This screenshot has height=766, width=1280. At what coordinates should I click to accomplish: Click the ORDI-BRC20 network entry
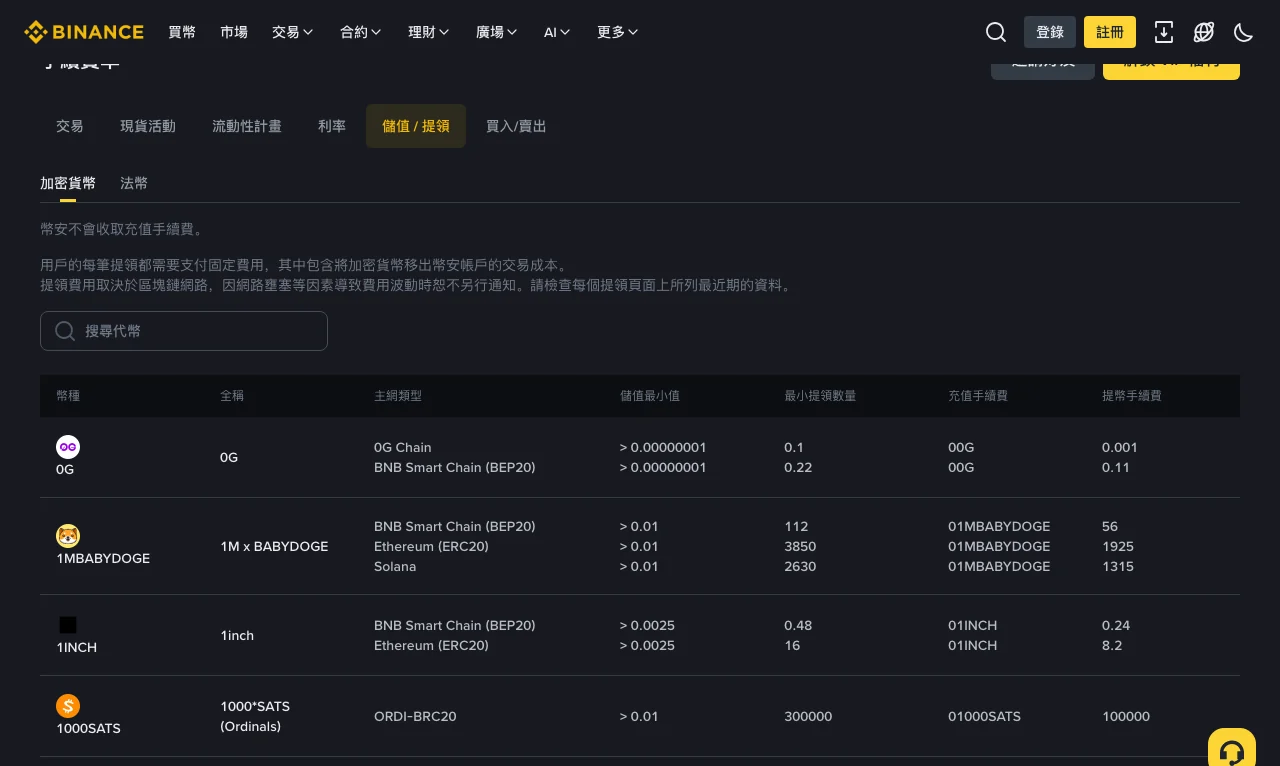point(415,716)
